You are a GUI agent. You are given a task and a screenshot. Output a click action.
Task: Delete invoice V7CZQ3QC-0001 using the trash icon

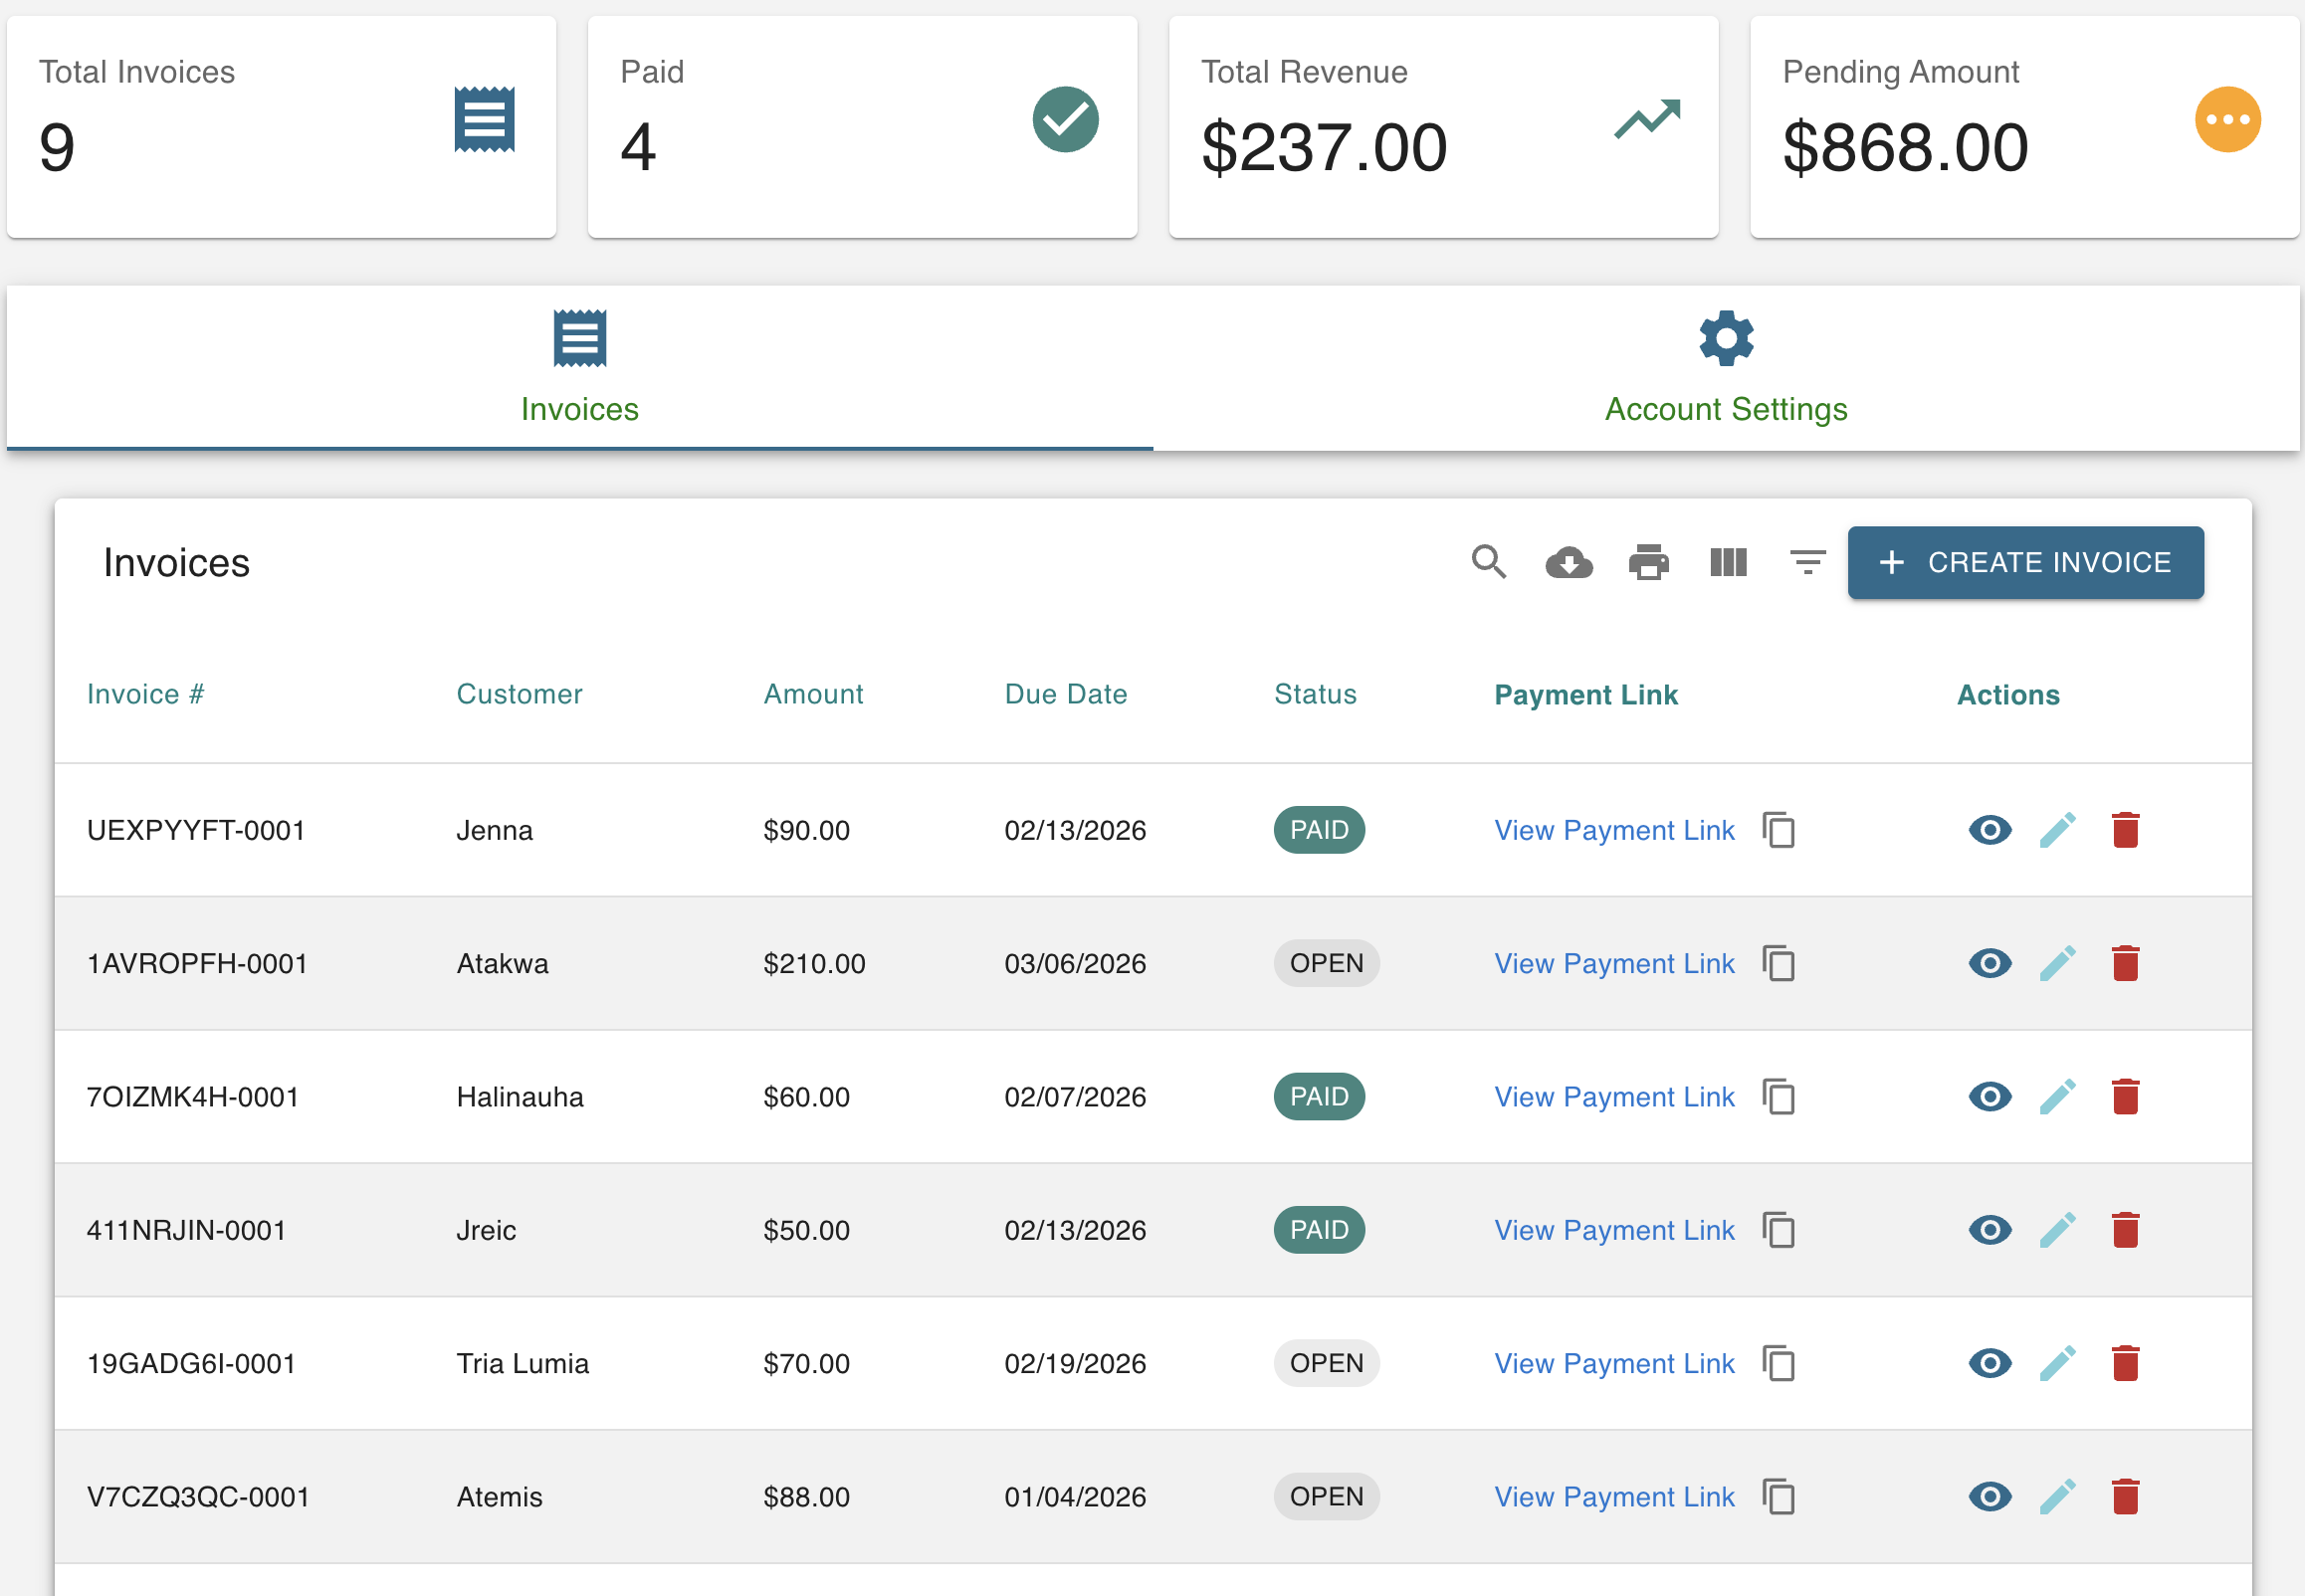point(2126,1497)
